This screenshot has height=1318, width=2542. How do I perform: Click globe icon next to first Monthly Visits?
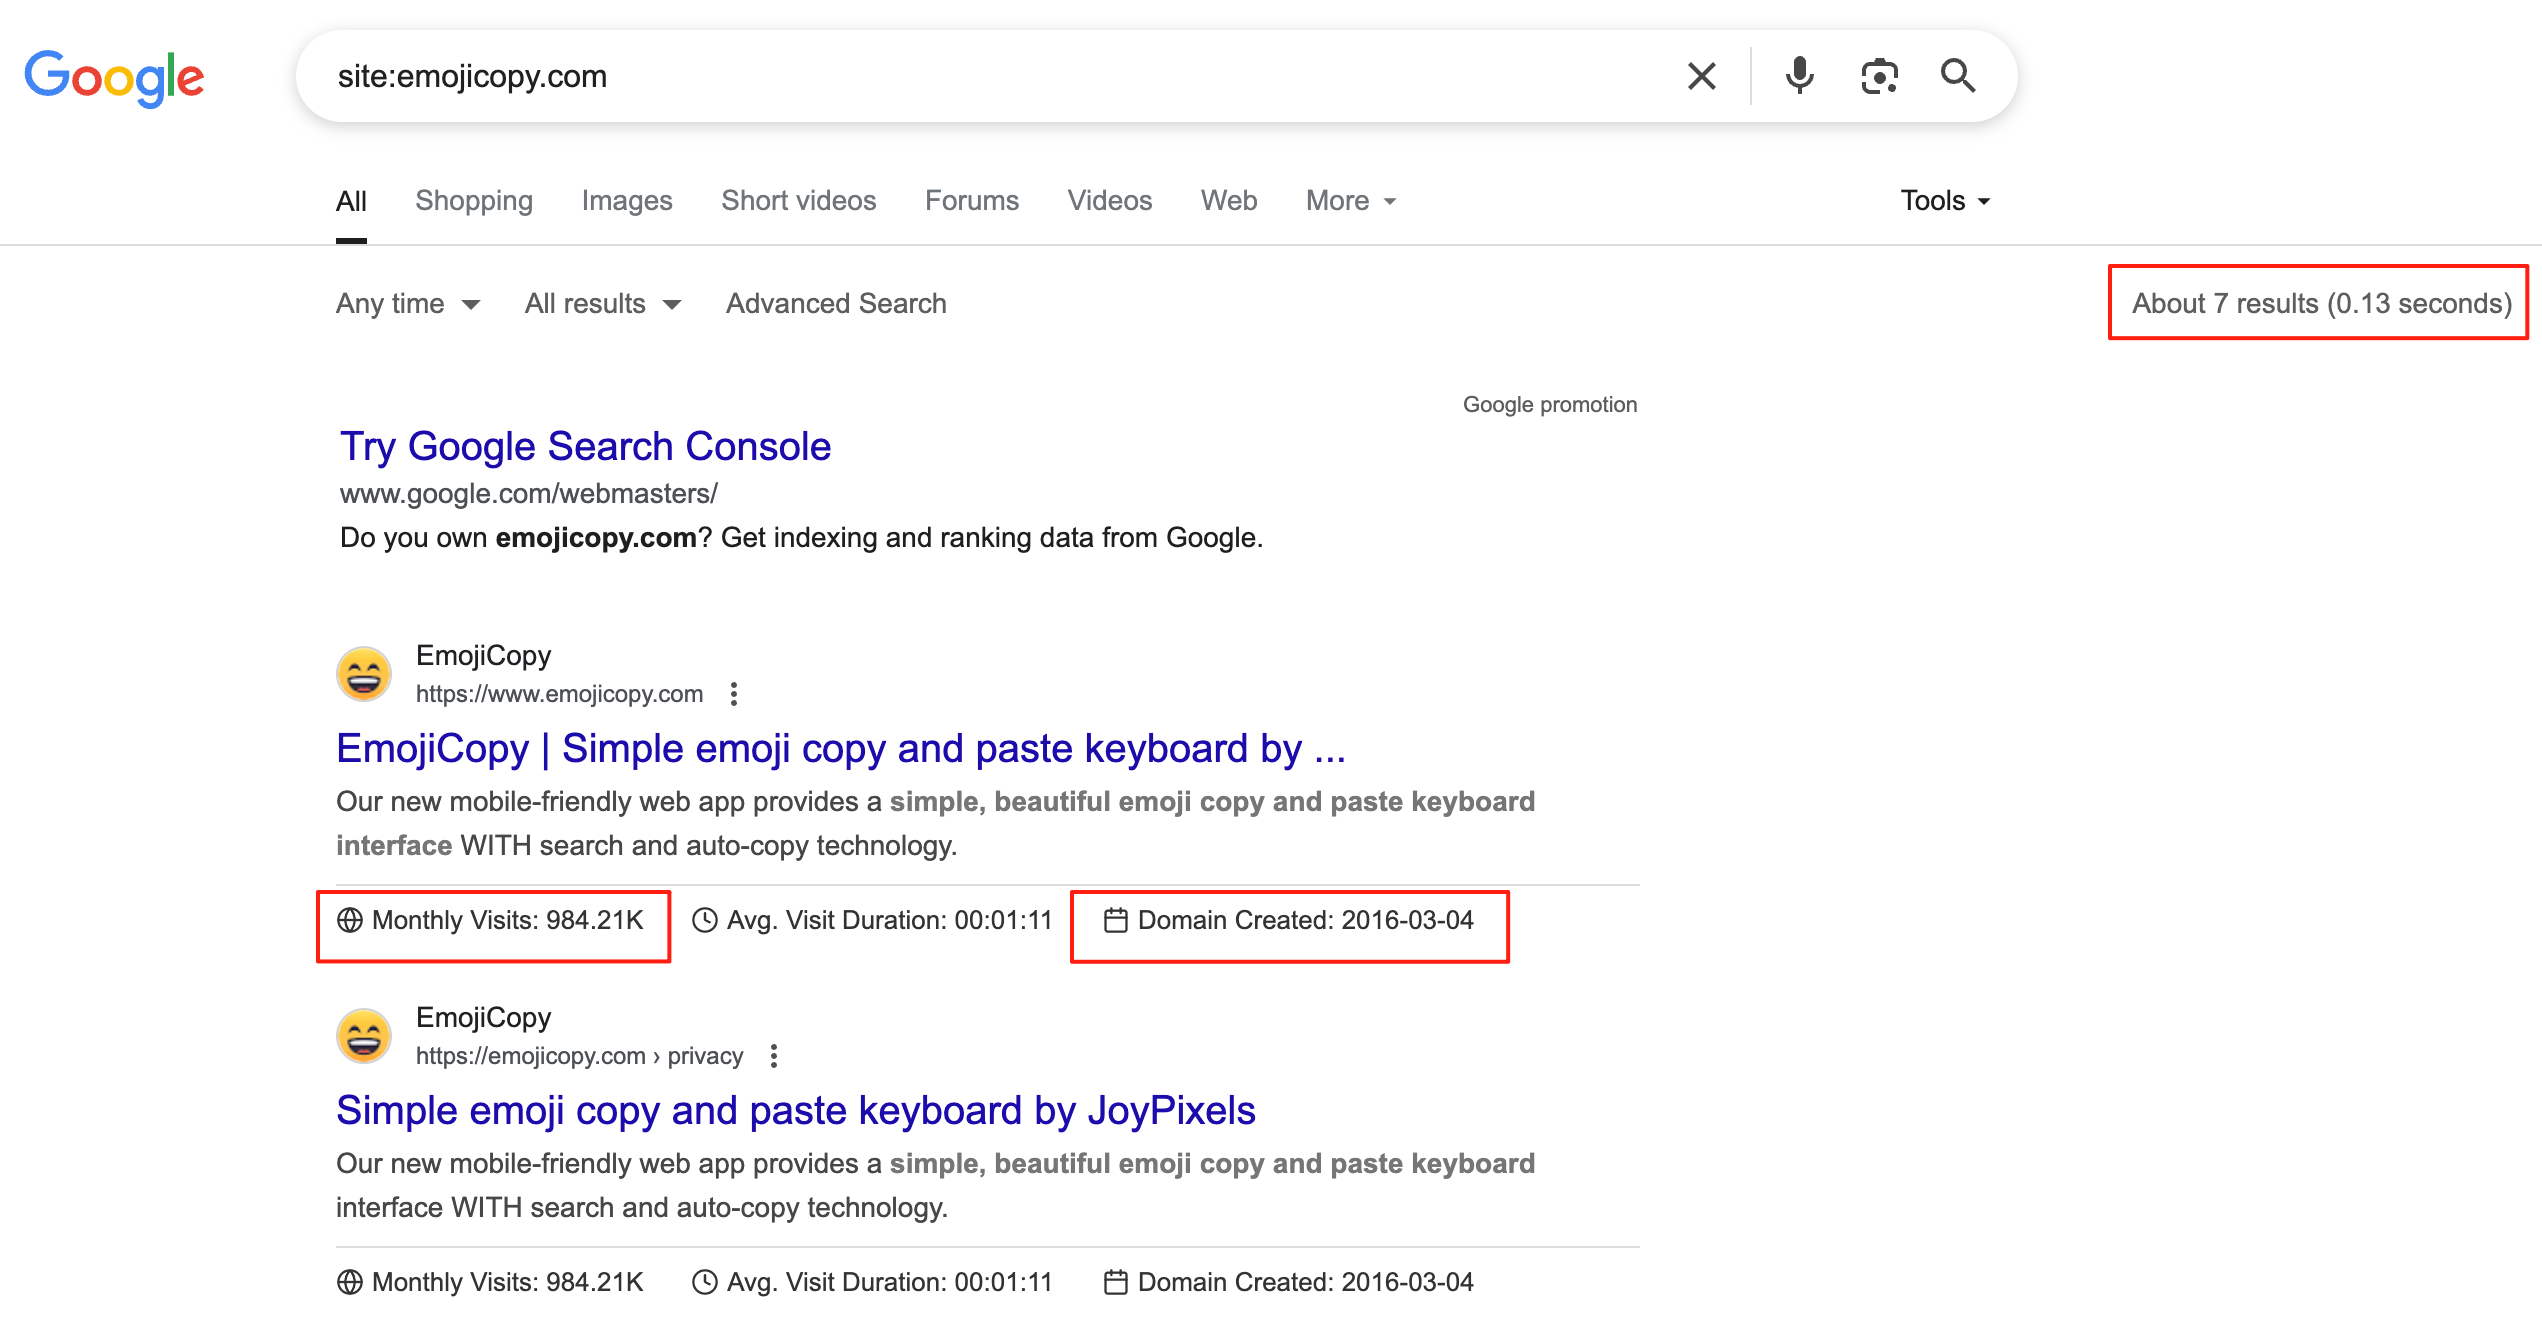349,920
